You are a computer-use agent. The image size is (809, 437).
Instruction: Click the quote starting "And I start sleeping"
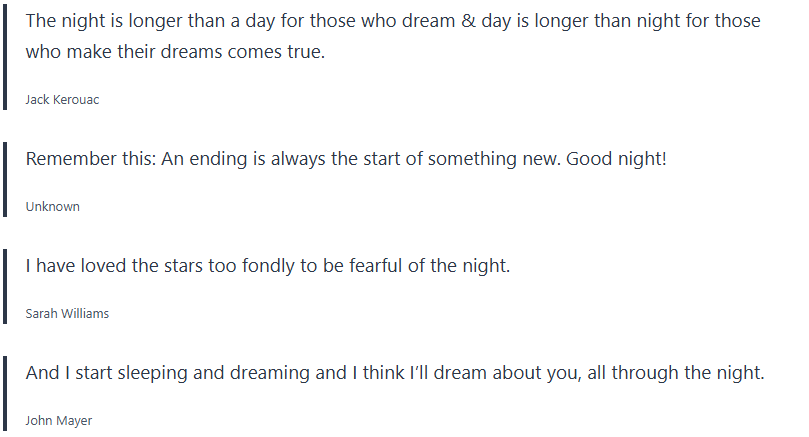coord(394,373)
